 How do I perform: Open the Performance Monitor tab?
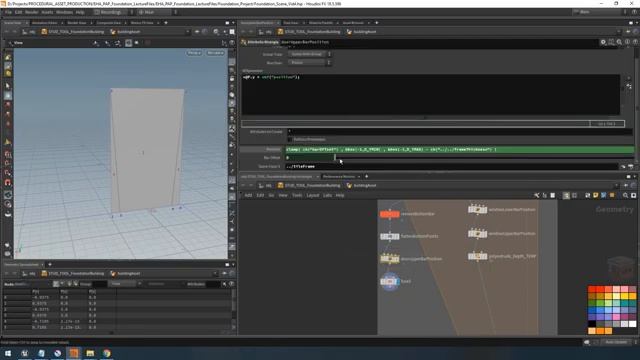pos(338,177)
